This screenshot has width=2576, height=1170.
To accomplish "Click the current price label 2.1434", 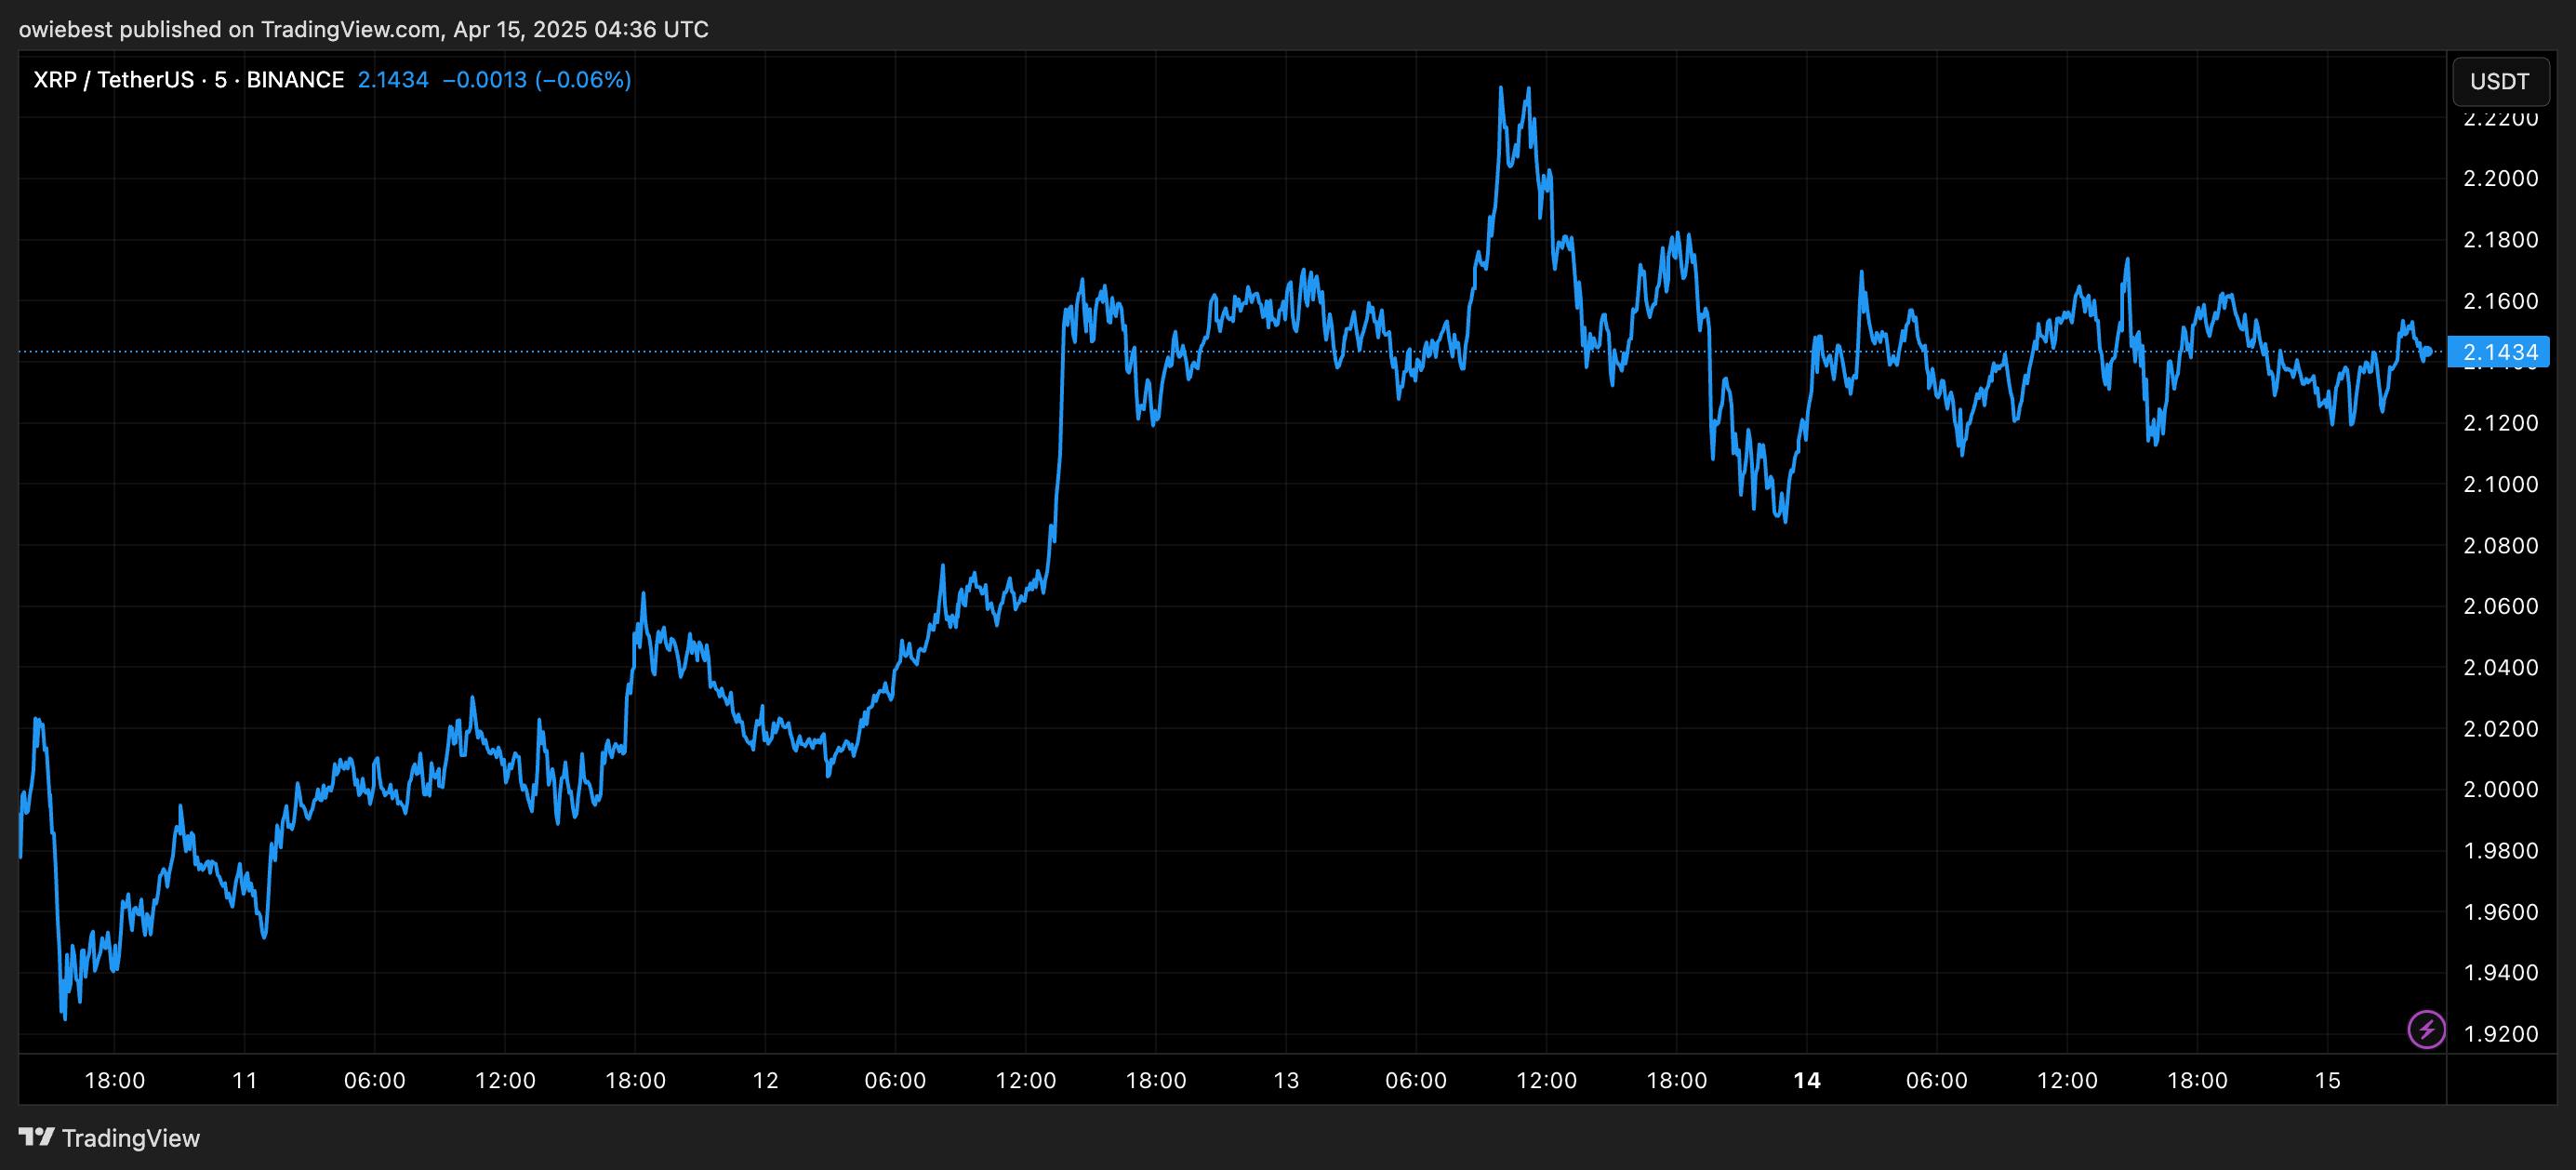I will tap(2498, 352).
